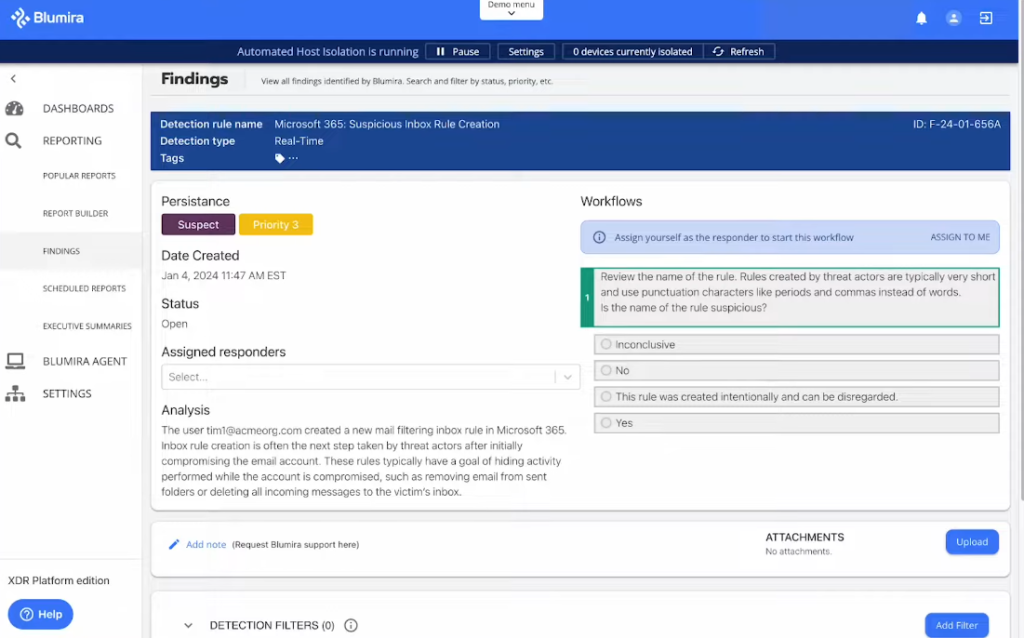Pause Automated Host Isolation

(x=457, y=52)
